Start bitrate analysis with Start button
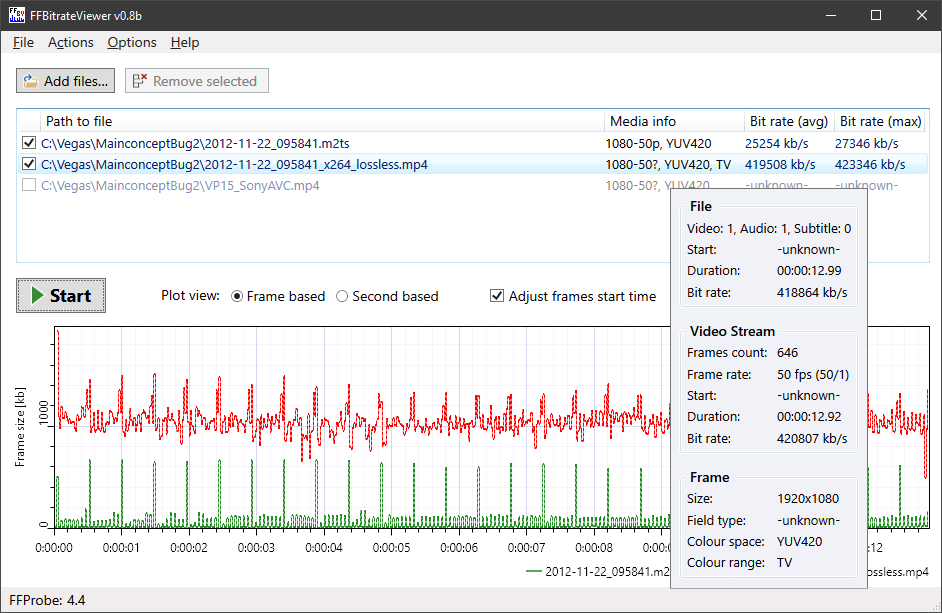The height and width of the screenshot is (613, 942). pos(61,296)
